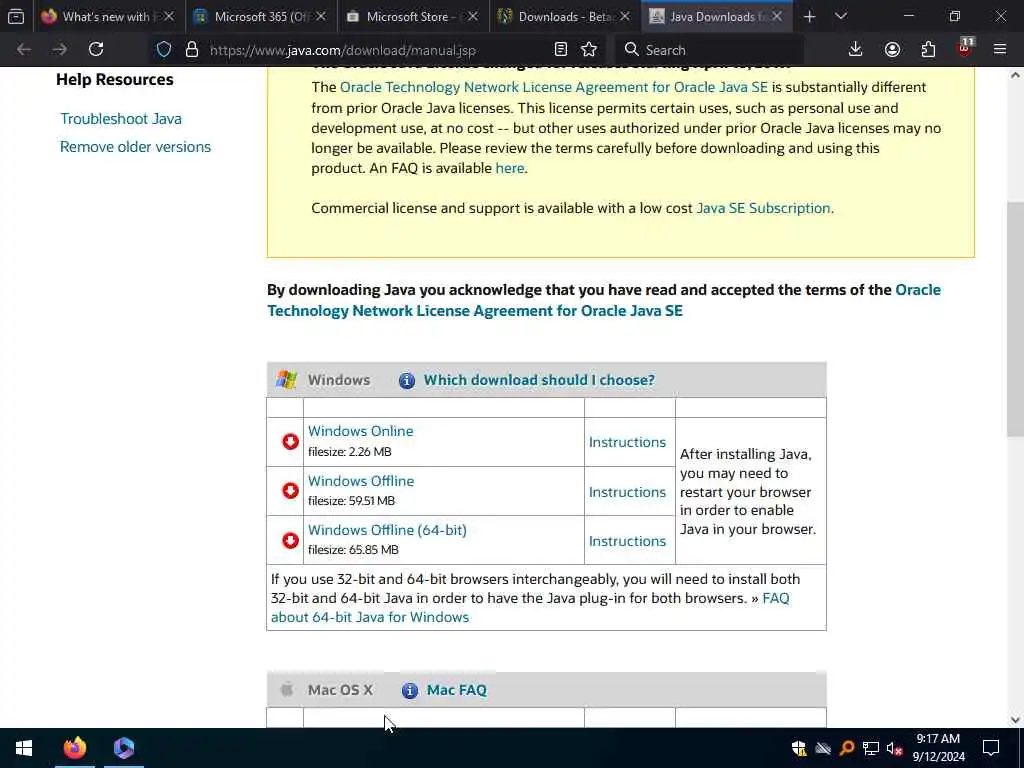Click the Windows Online red download icon
The image size is (1024, 768).
[290, 441]
